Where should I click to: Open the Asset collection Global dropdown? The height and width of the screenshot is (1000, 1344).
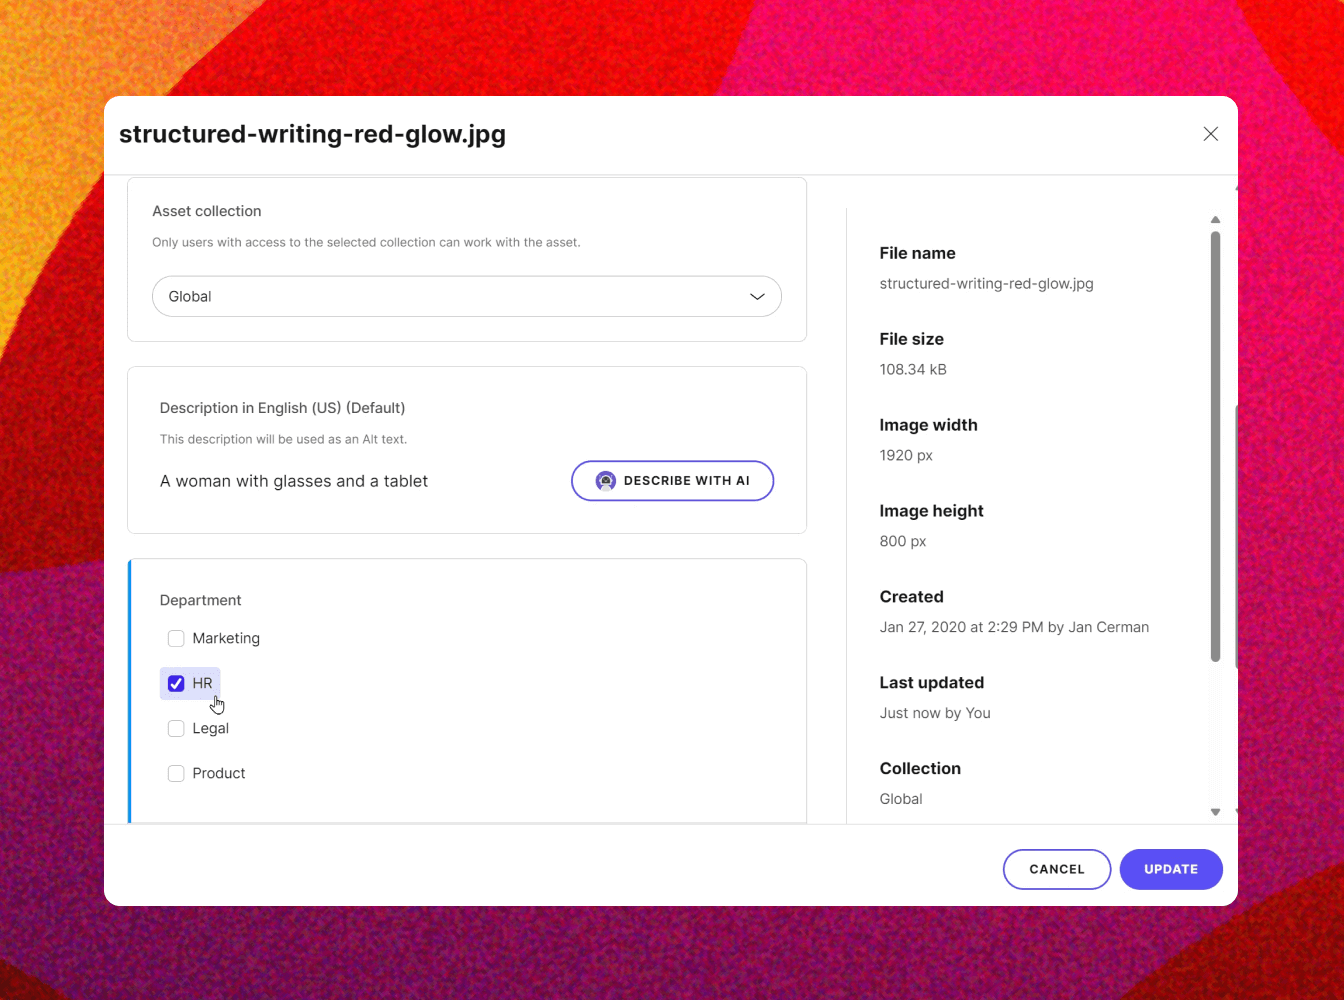[x=467, y=296]
